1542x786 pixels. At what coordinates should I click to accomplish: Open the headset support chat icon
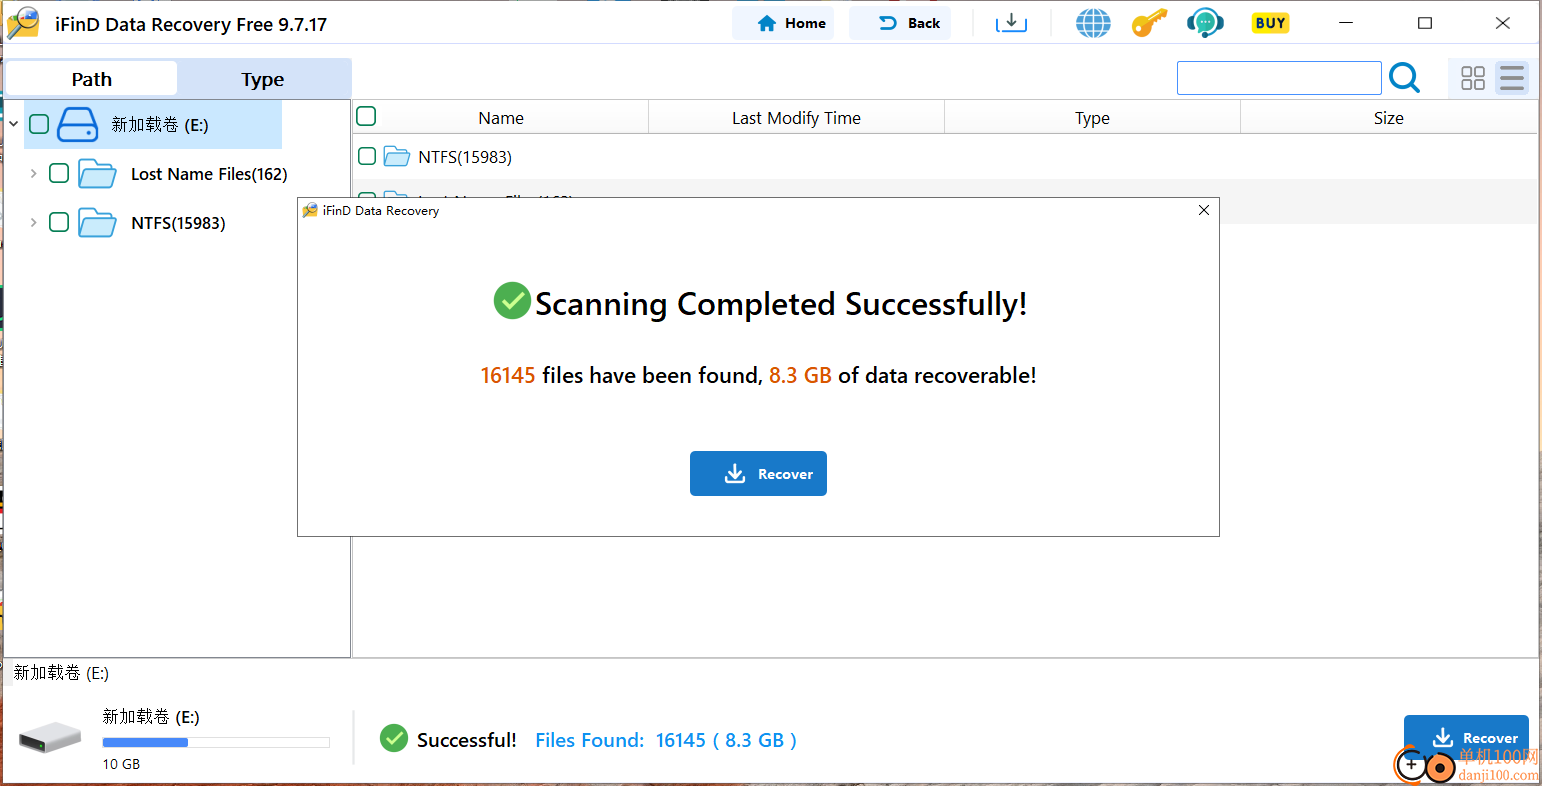point(1205,23)
